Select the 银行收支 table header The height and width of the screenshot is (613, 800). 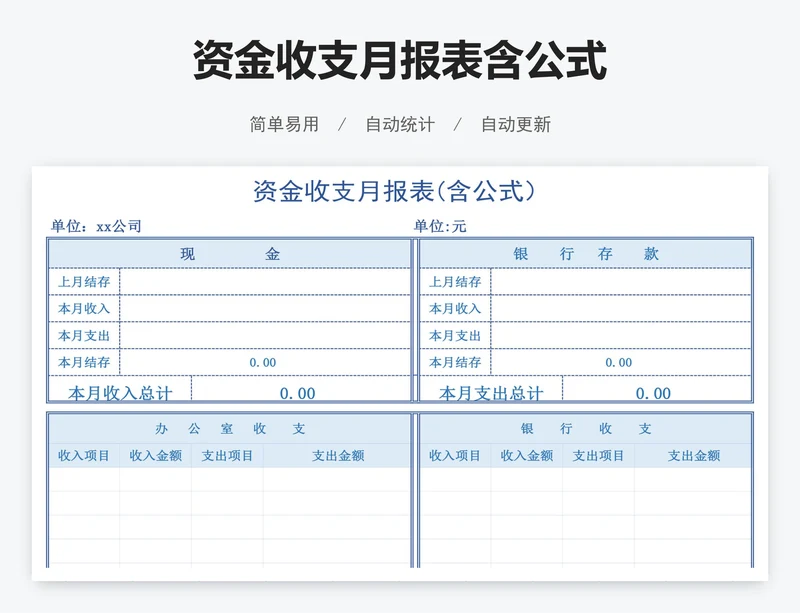(x=585, y=429)
